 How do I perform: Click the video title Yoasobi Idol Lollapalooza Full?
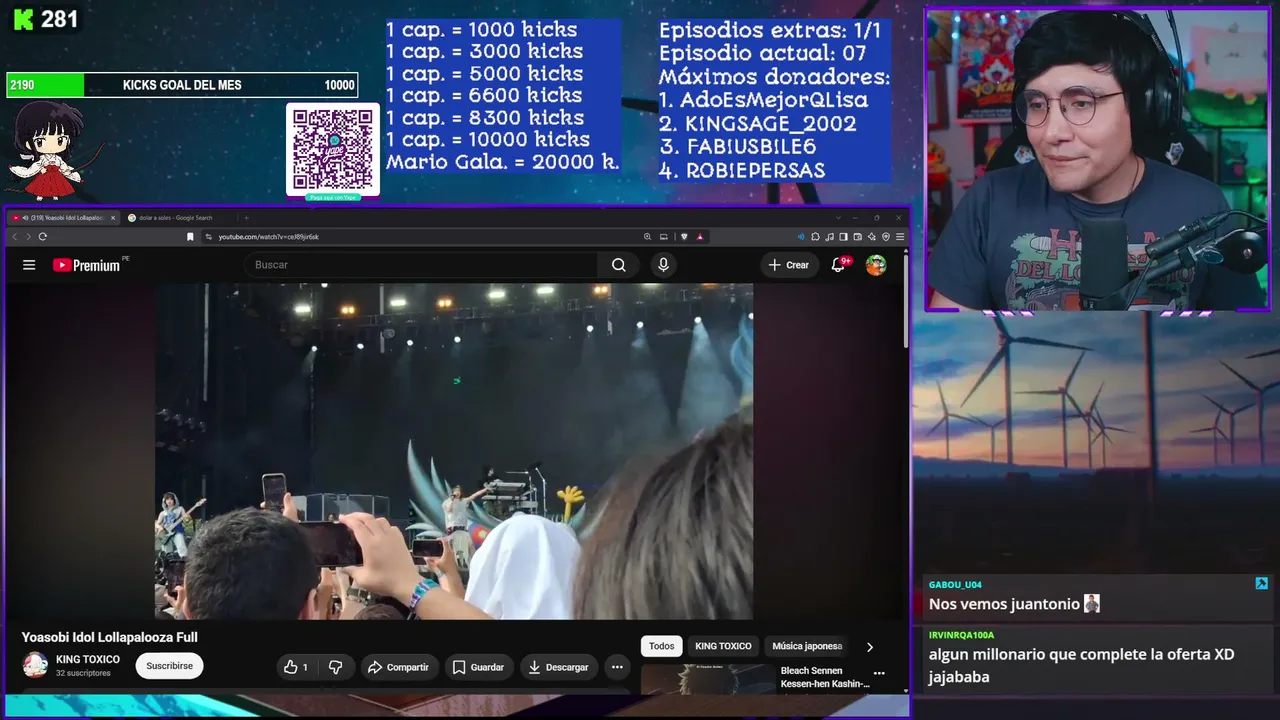(x=110, y=637)
